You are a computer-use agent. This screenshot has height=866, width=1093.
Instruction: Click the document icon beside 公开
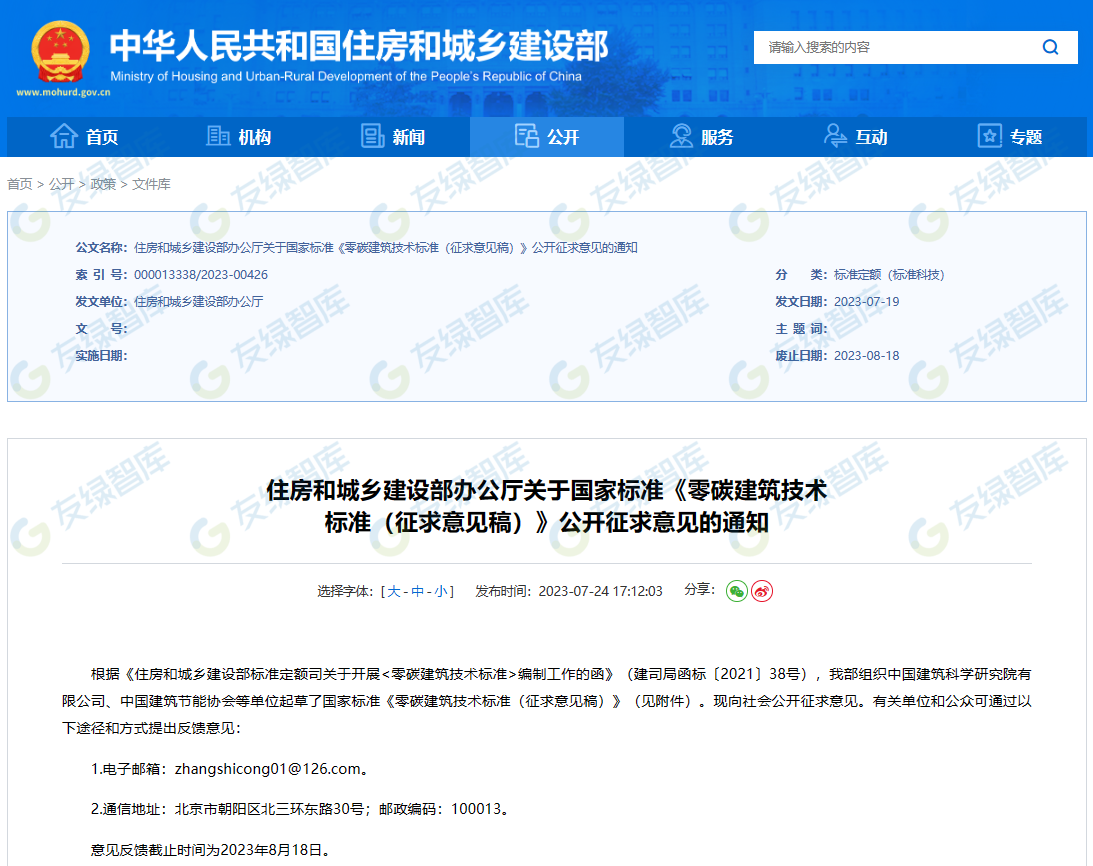(x=527, y=136)
